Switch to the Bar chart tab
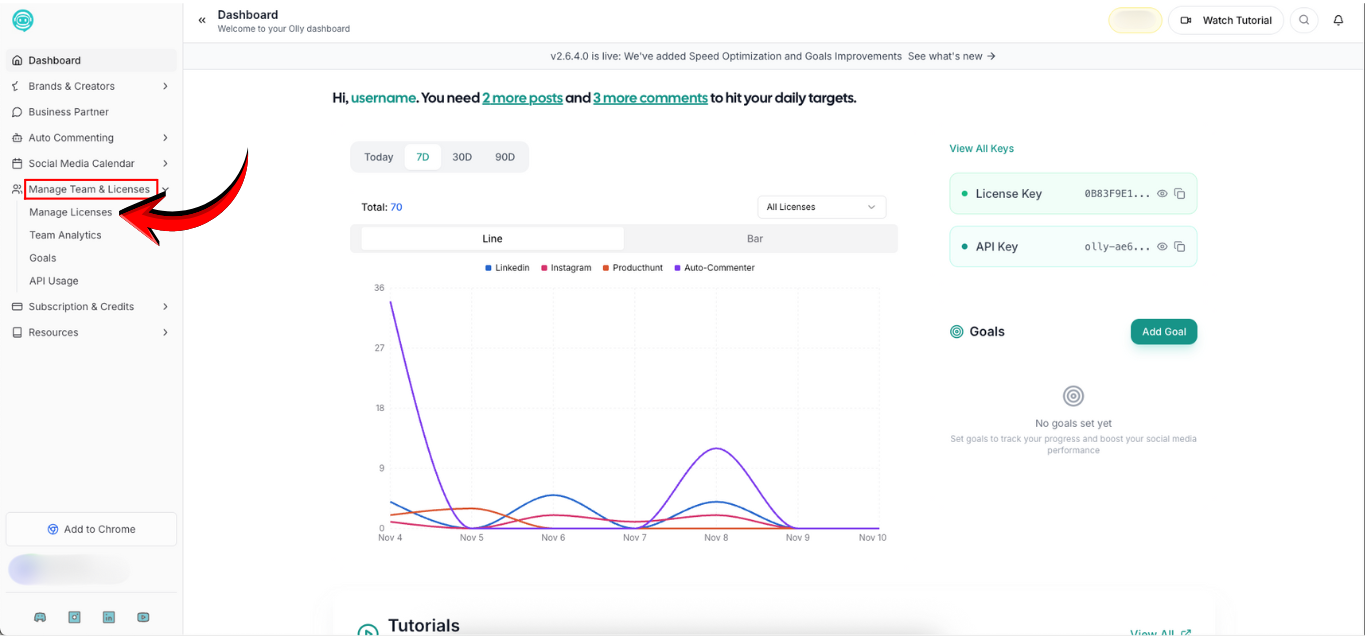This screenshot has width=1365, height=639. 755,239
